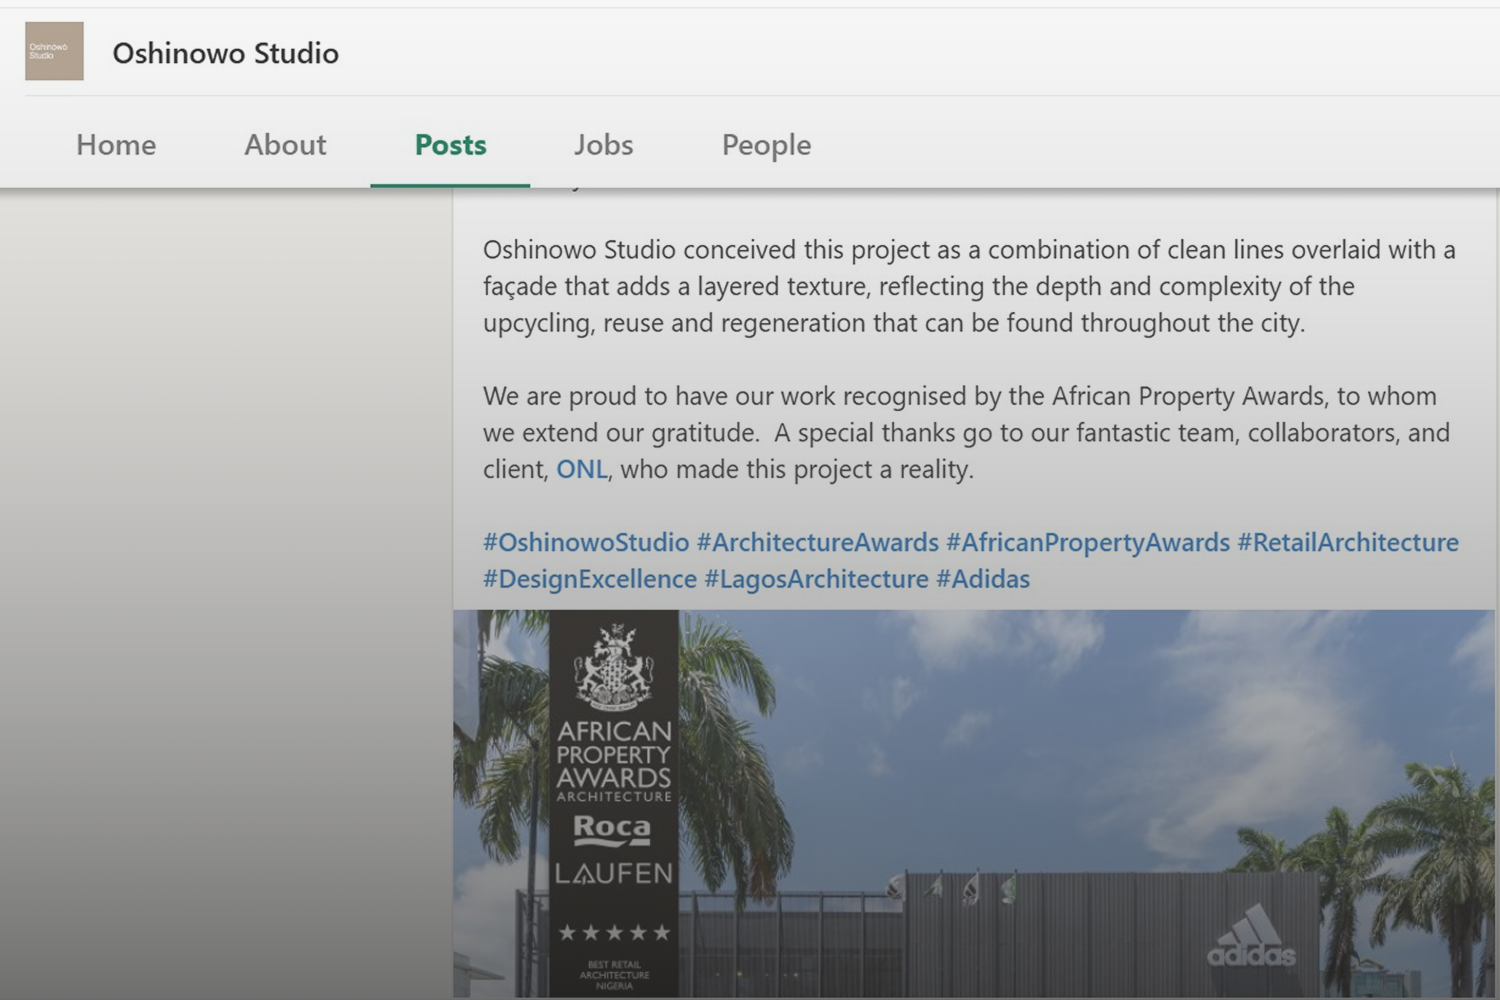Open the #RetailArchitecture hashtag
Image resolution: width=1500 pixels, height=1000 pixels.
click(x=1348, y=542)
